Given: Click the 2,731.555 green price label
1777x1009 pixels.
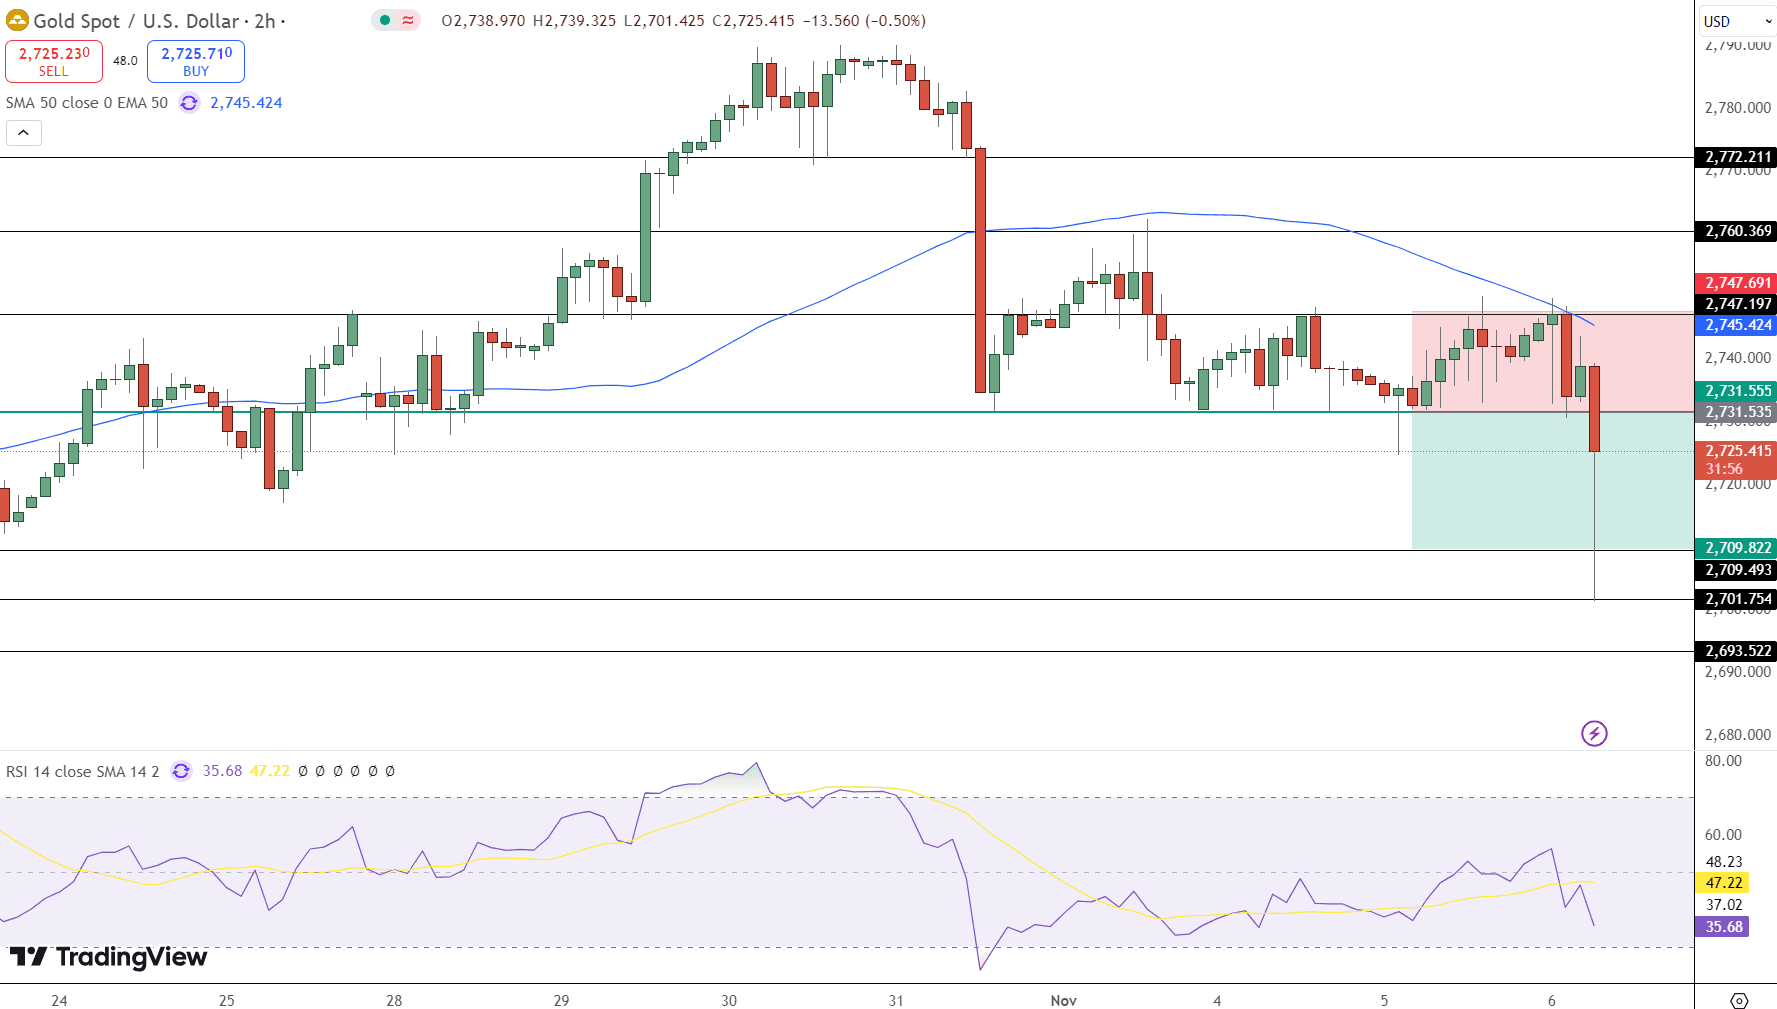Looking at the screenshot, I should 1736,391.
